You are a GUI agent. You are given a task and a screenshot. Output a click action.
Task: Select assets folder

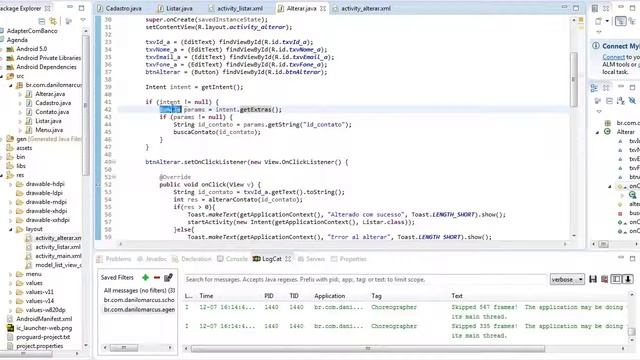24,148
